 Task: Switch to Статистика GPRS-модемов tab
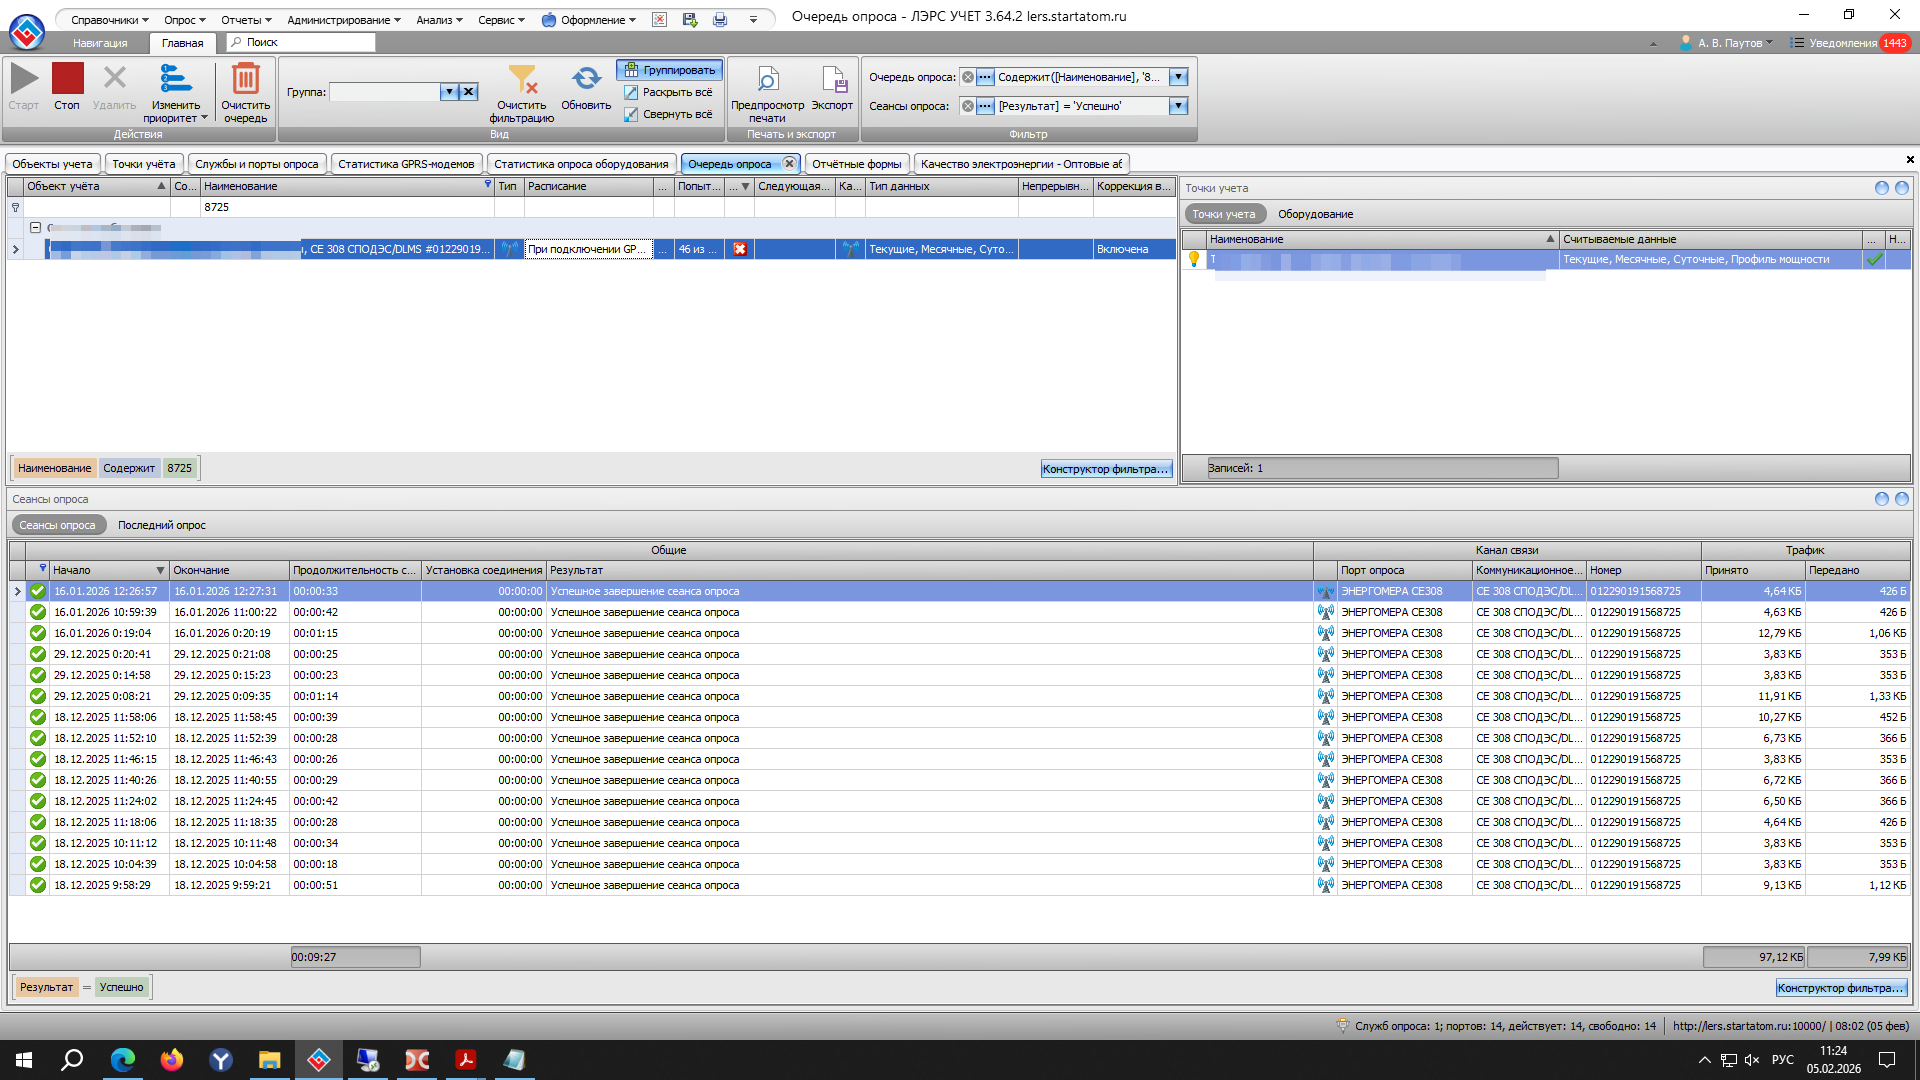click(x=406, y=164)
